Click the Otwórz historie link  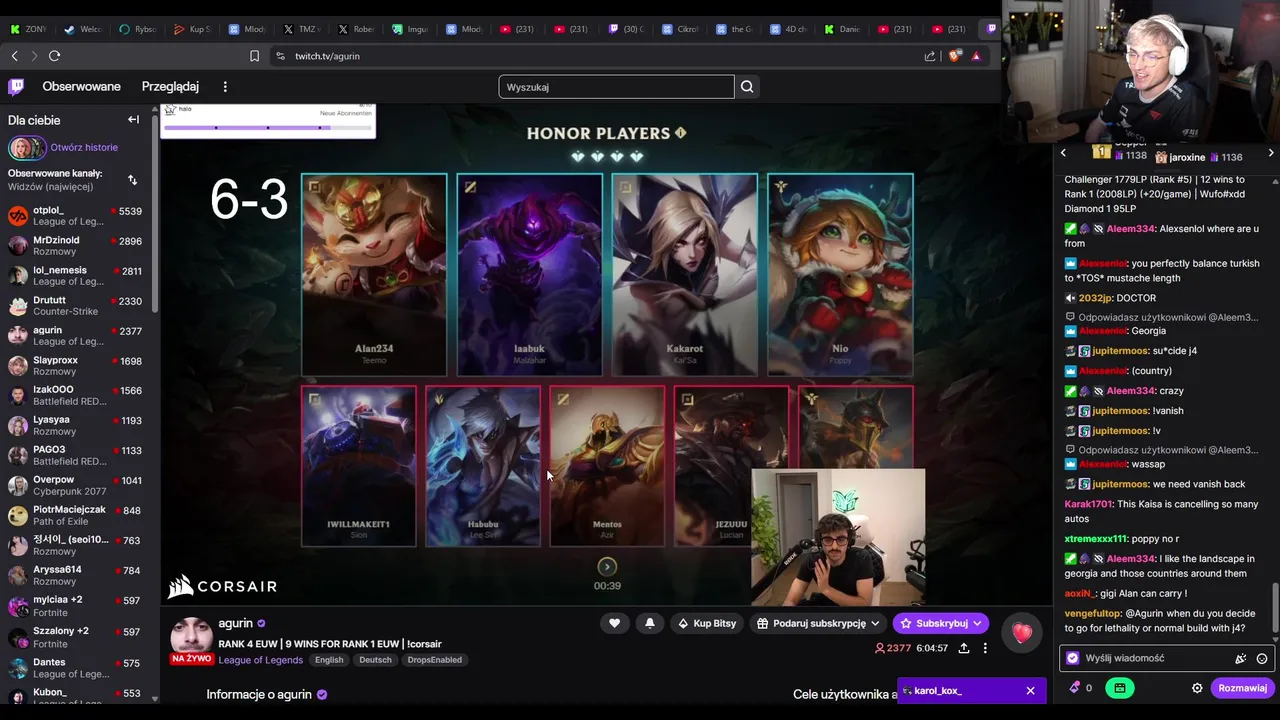84,147
